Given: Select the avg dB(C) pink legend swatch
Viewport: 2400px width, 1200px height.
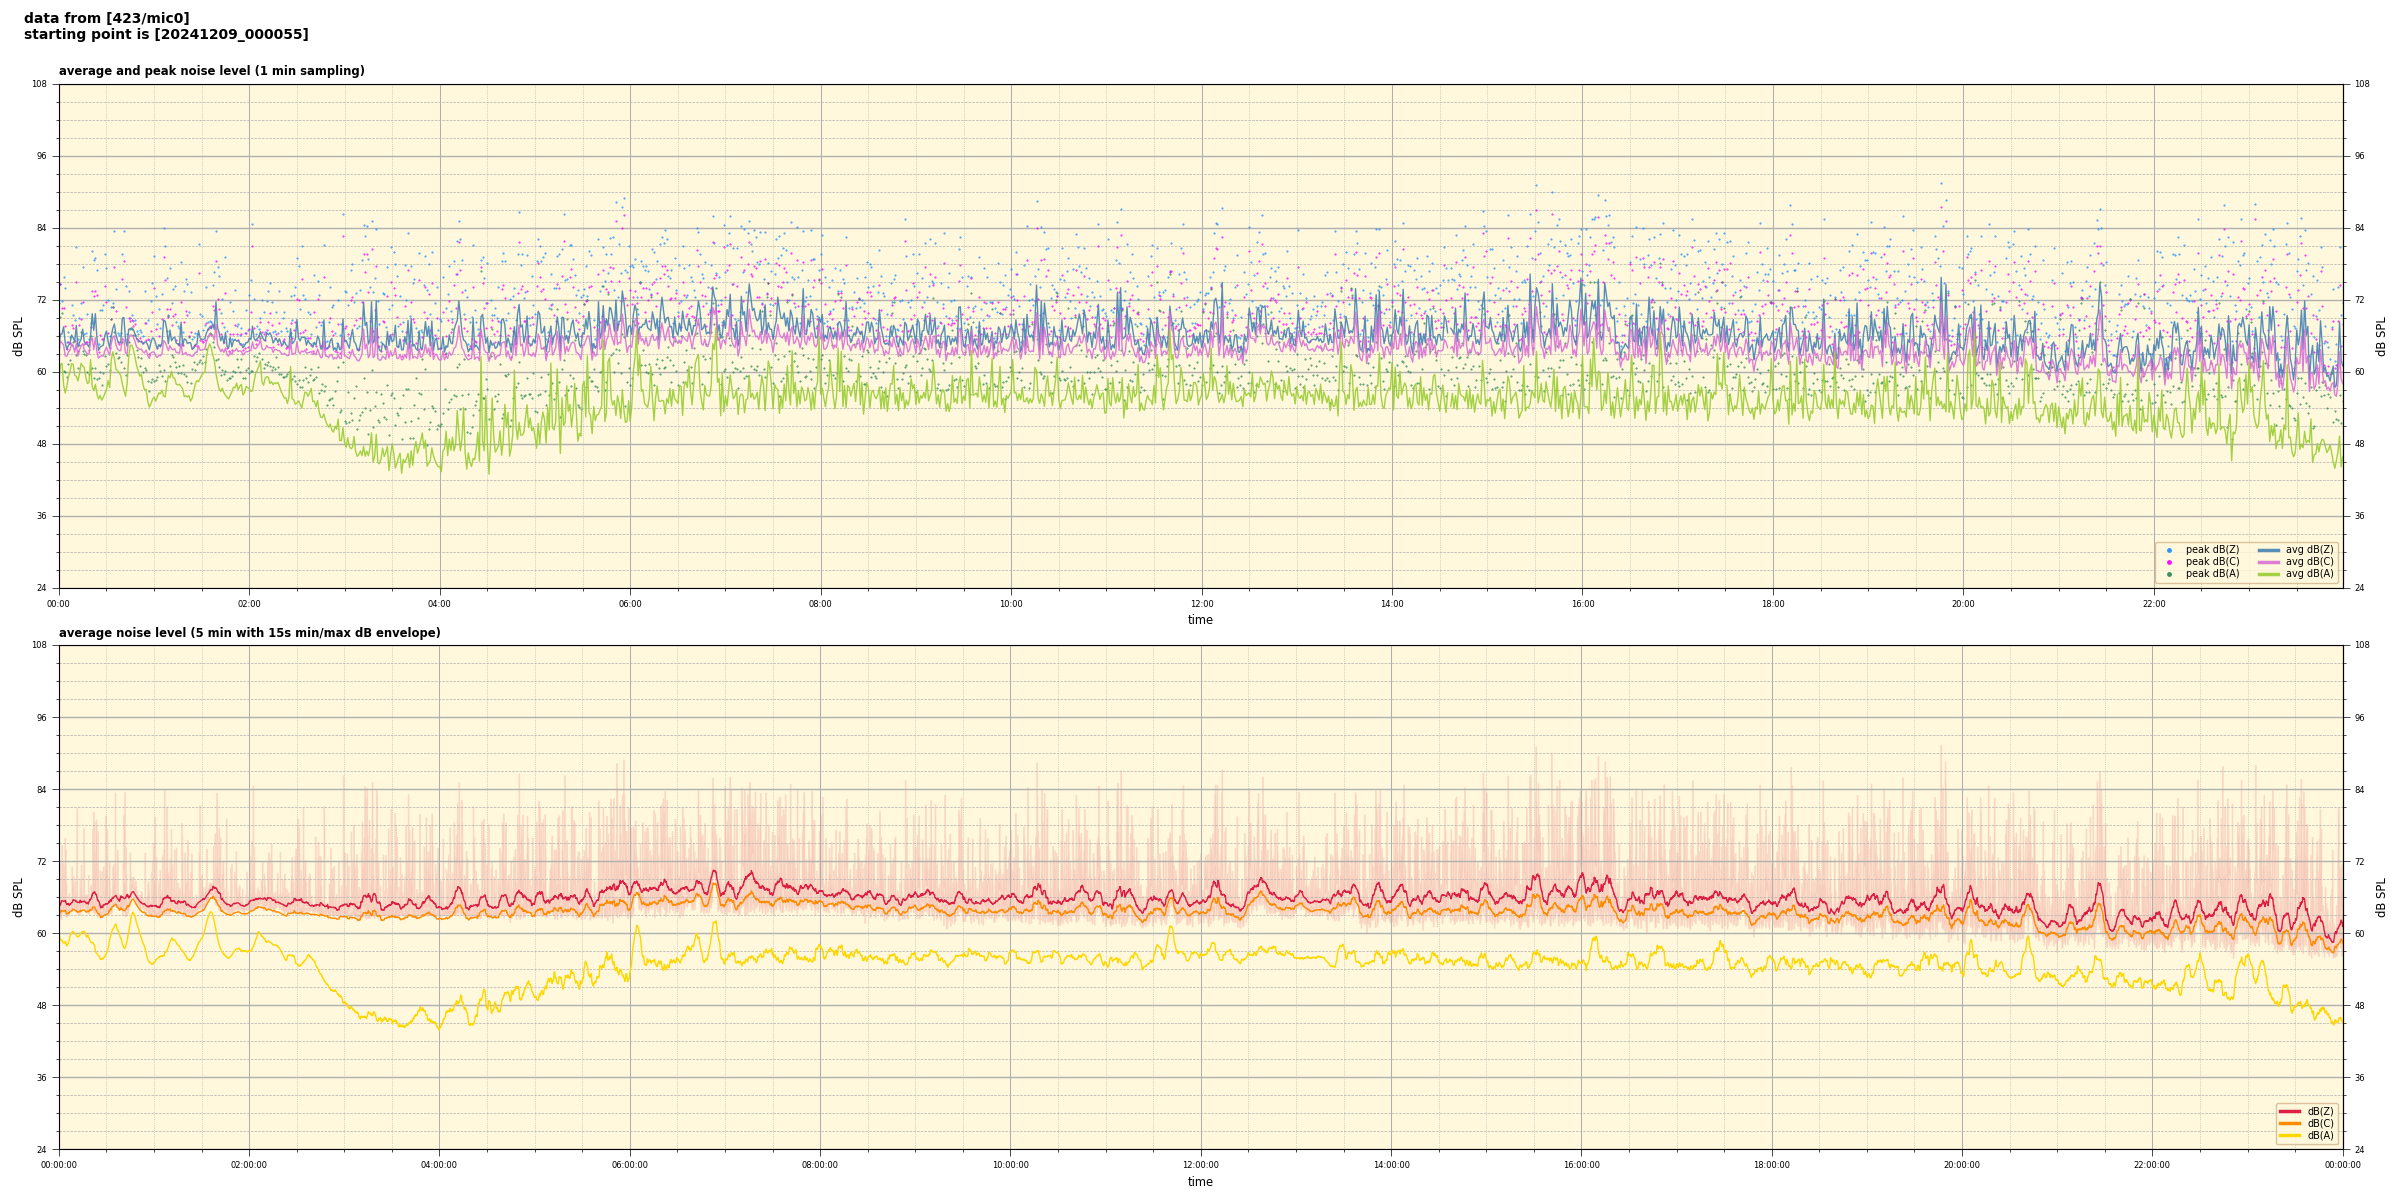Looking at the screenshot, I should [x=2268, y=562].
